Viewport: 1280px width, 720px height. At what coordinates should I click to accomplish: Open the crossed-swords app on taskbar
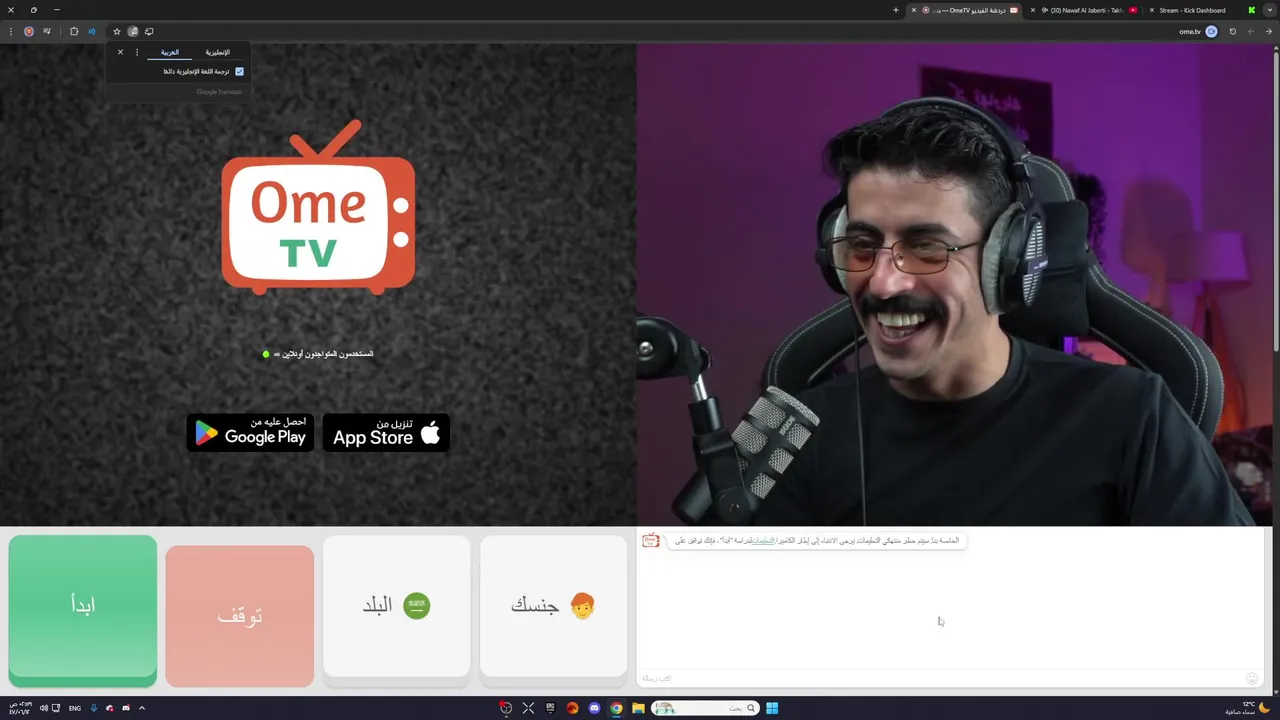point(528,708)
